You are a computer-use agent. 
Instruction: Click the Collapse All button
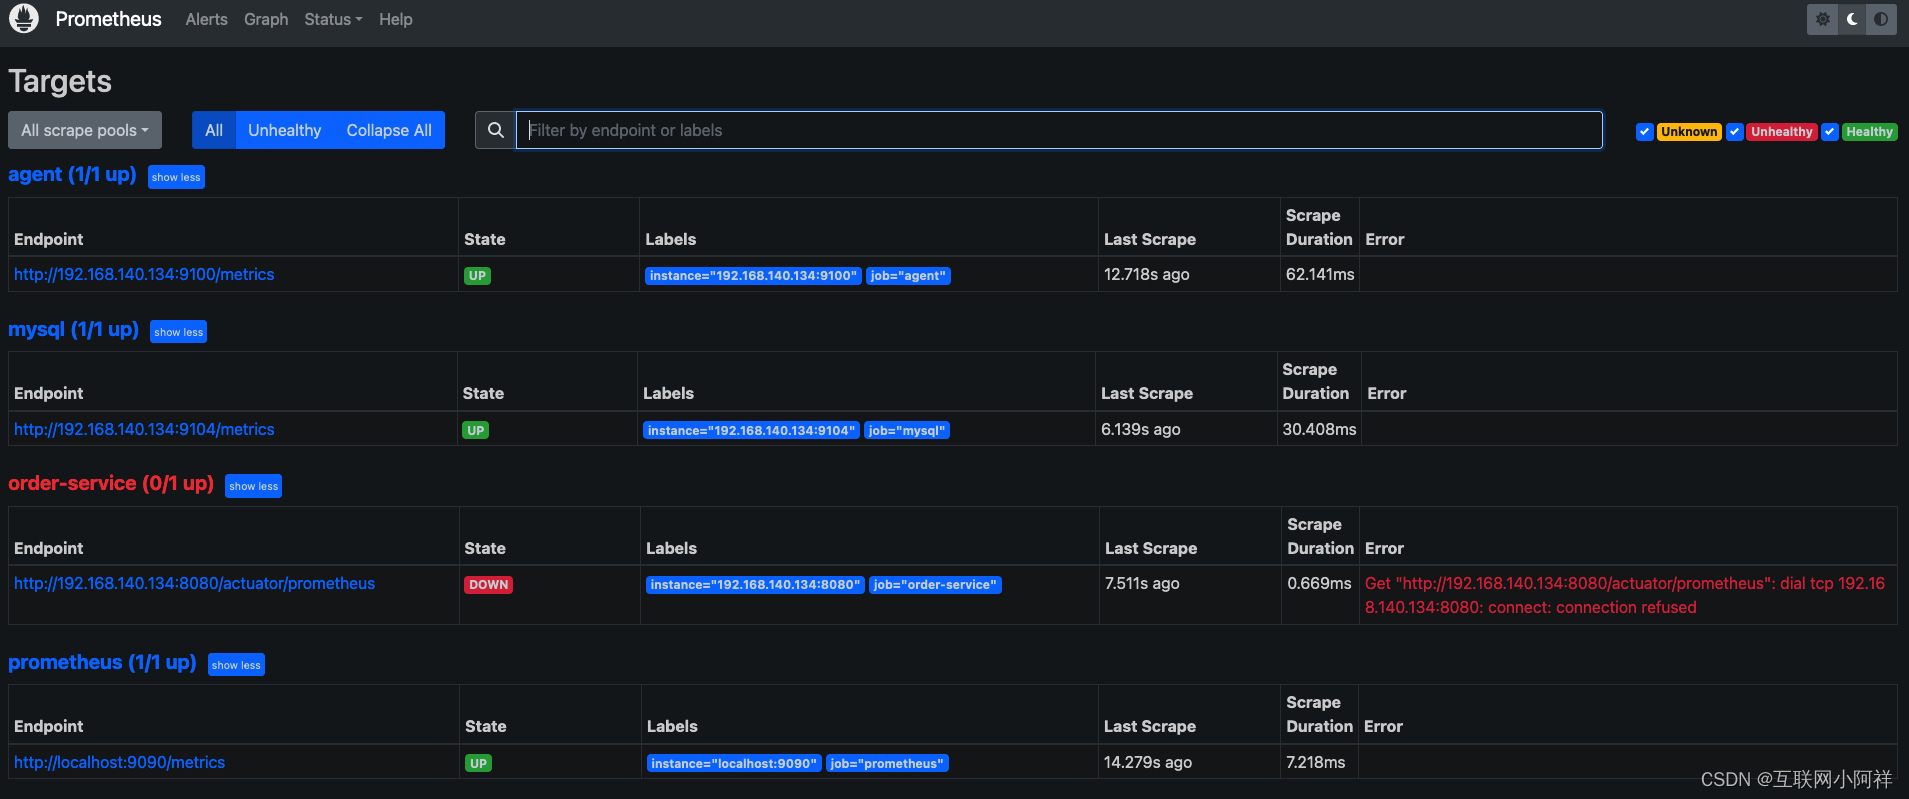(389, 130)
